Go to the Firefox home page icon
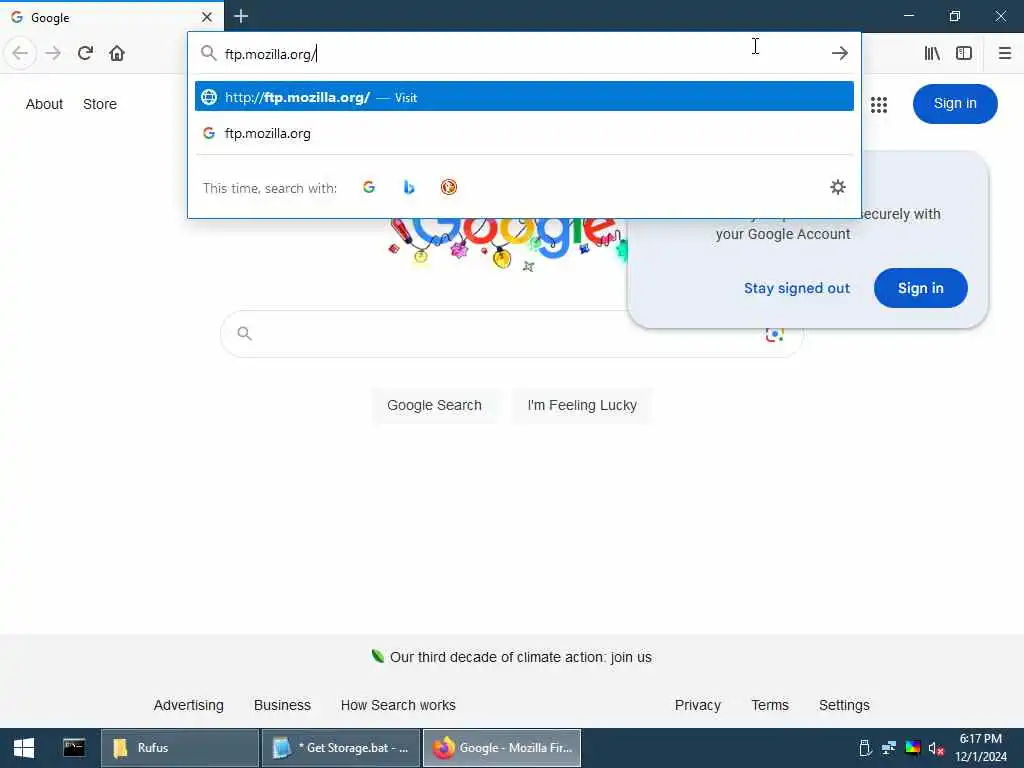This screenshot has height=768, width=1024. 117,53
